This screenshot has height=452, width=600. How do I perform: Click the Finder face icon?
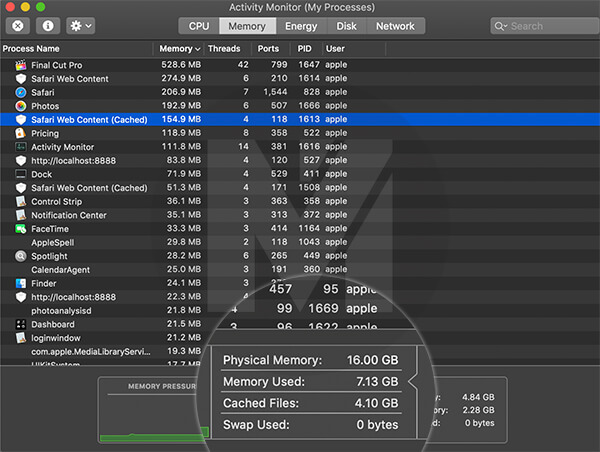pyautogui.click(x=21, y=283)
